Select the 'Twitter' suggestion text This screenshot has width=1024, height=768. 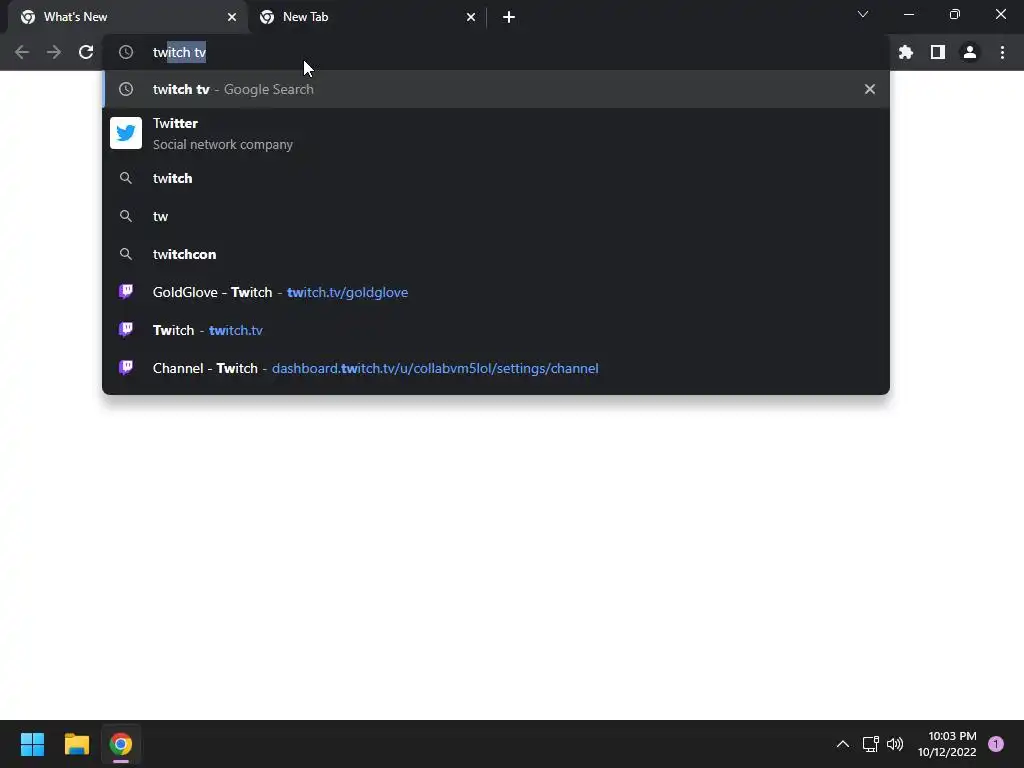175,123
